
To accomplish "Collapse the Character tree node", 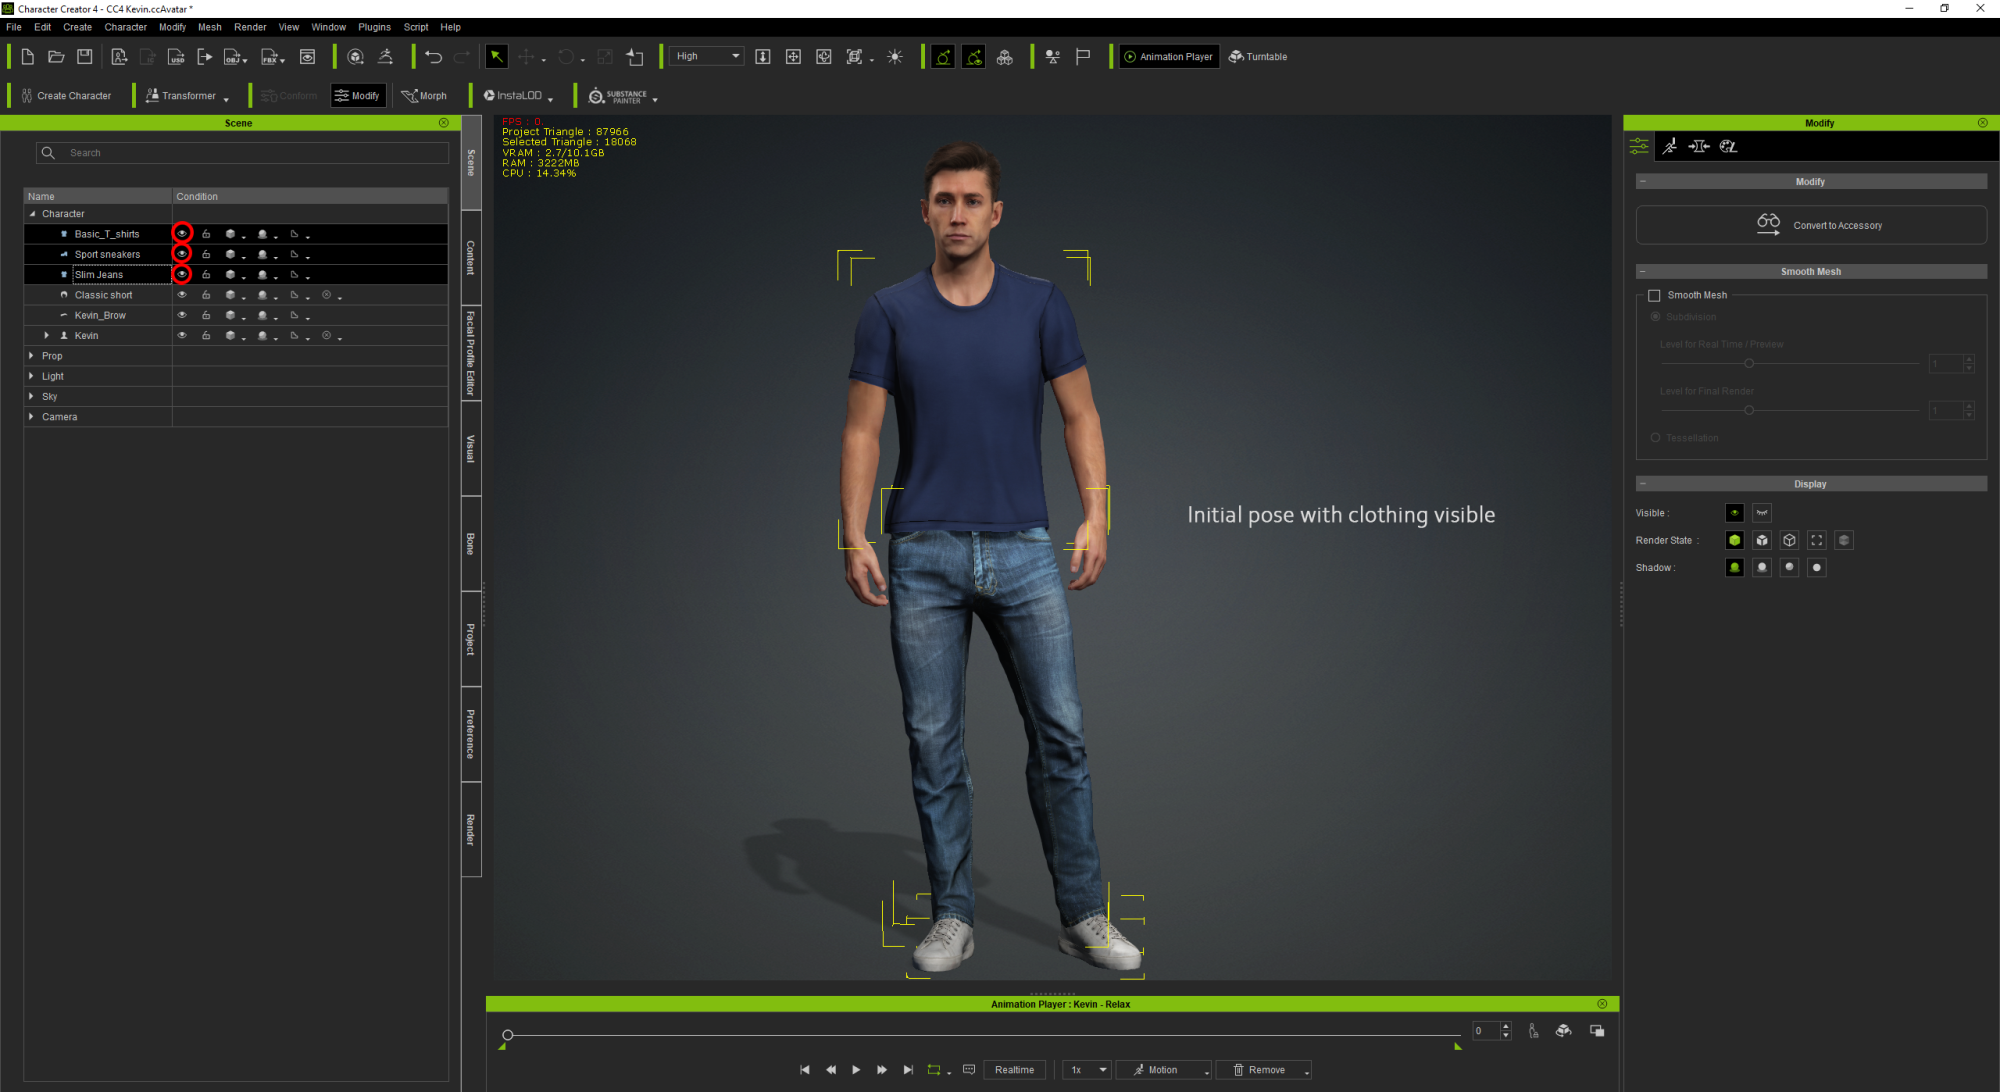I will click(x=32, y=214).
